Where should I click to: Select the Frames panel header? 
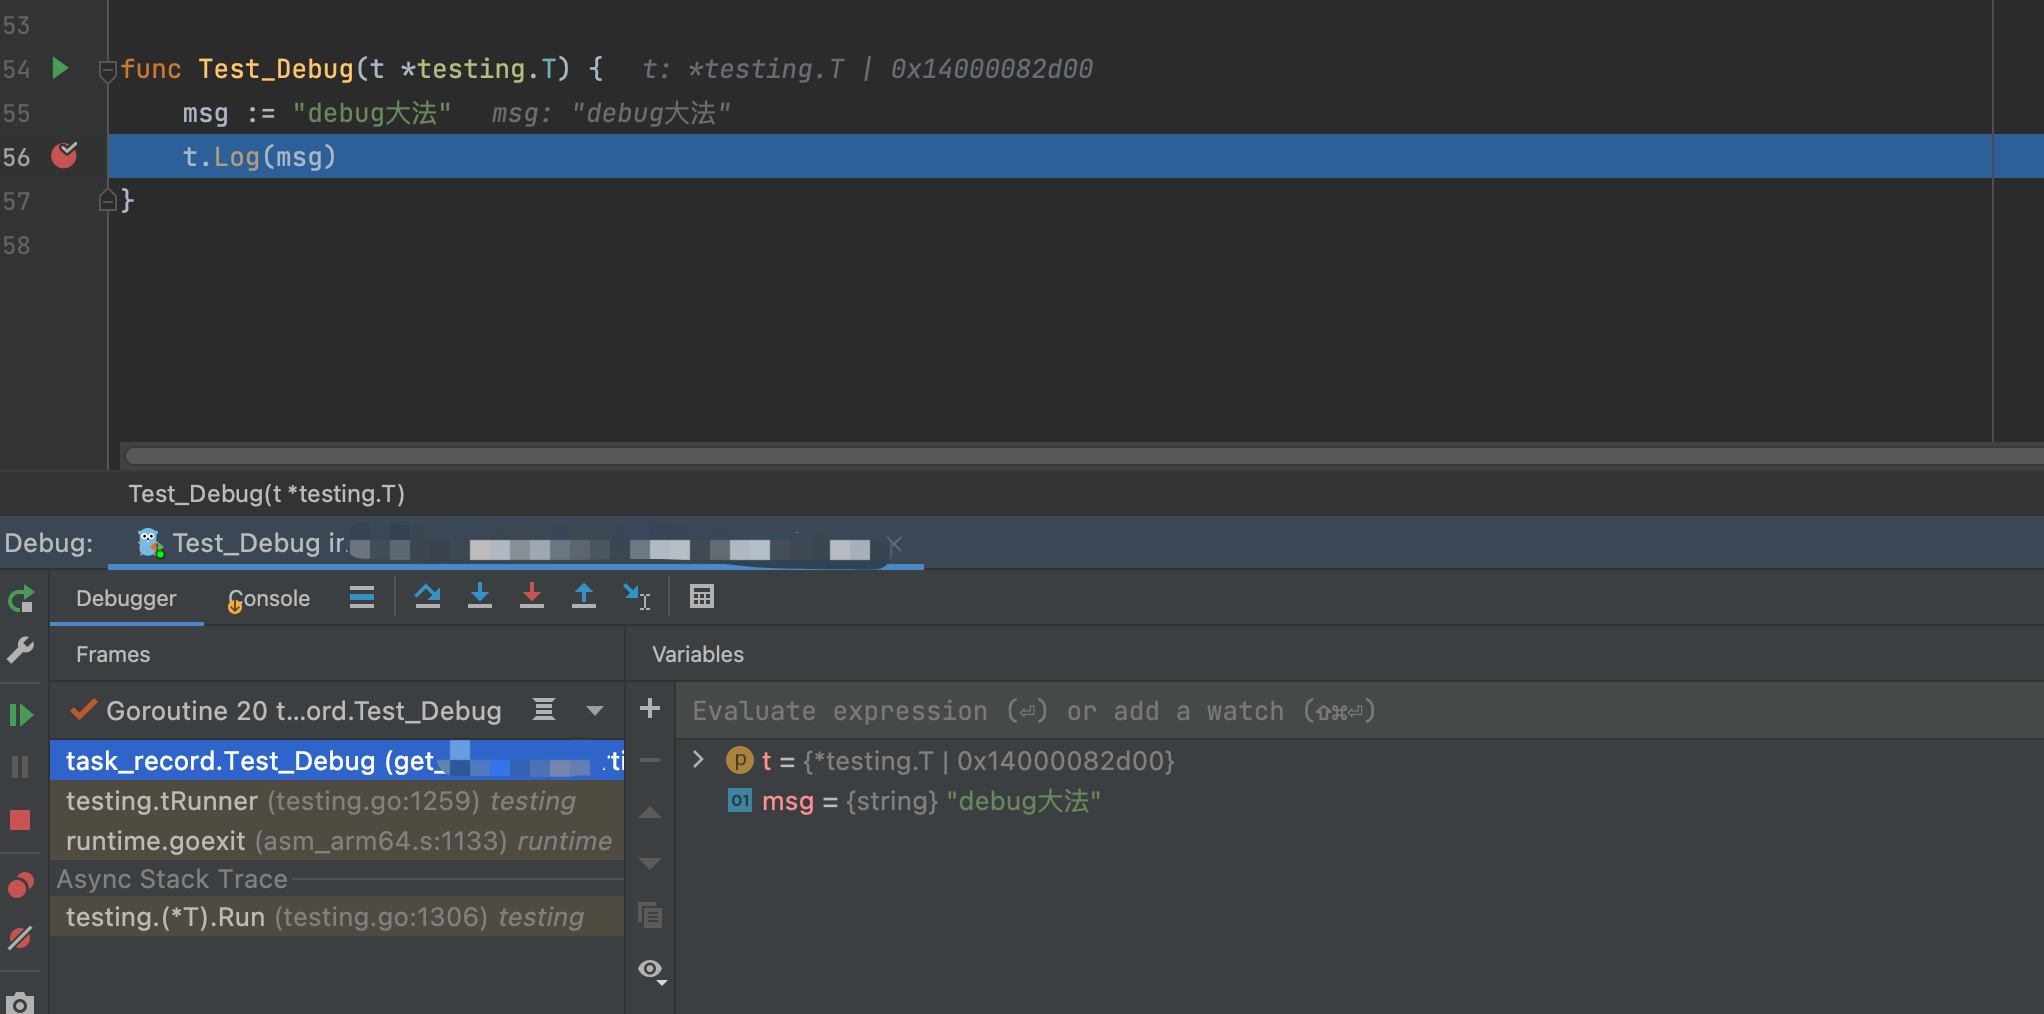[113, 654]
